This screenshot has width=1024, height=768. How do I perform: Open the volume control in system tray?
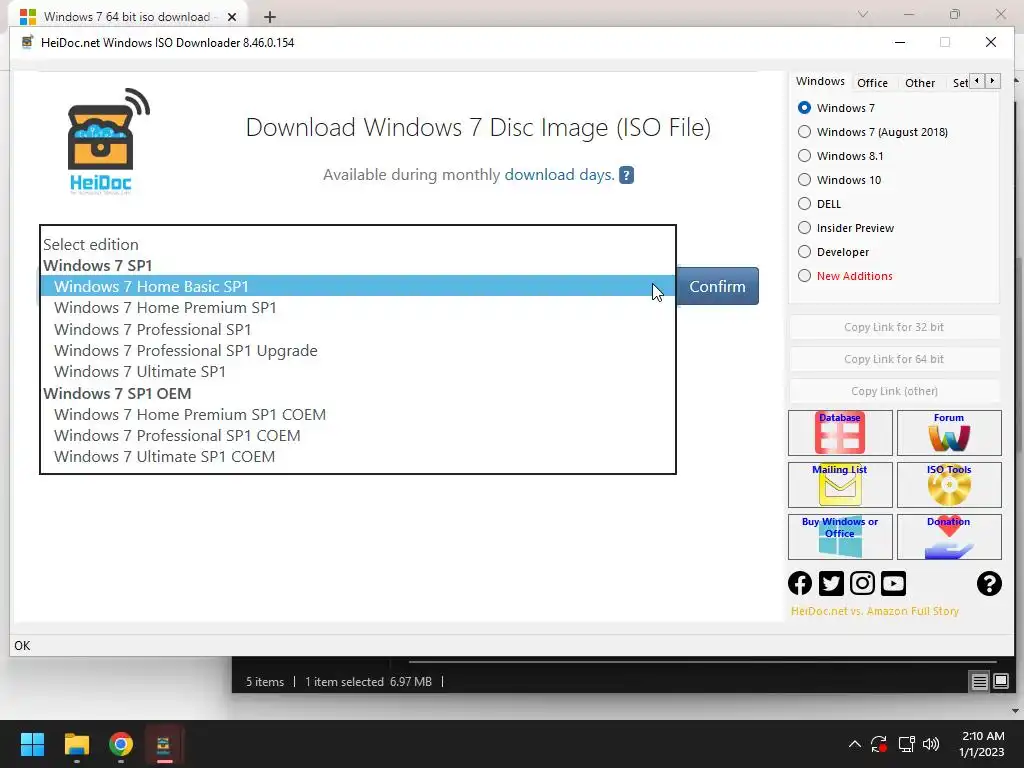(x=931, y=744)
